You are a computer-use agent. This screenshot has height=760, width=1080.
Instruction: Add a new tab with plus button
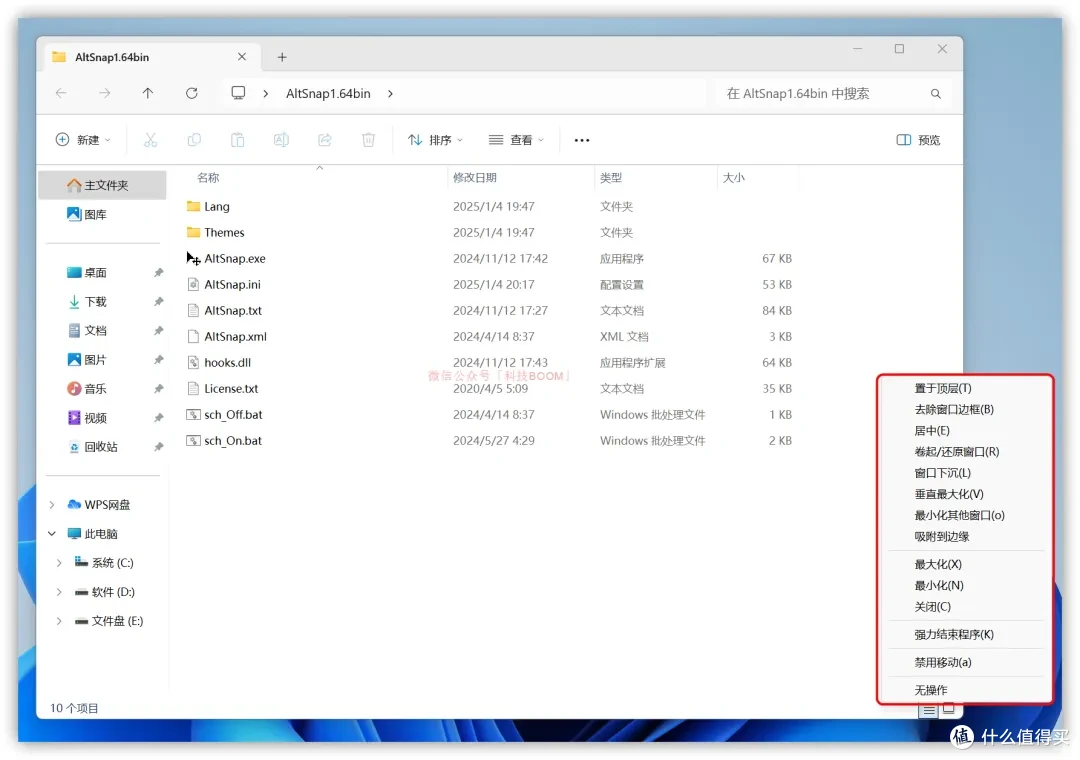click(x=282, y=57)
